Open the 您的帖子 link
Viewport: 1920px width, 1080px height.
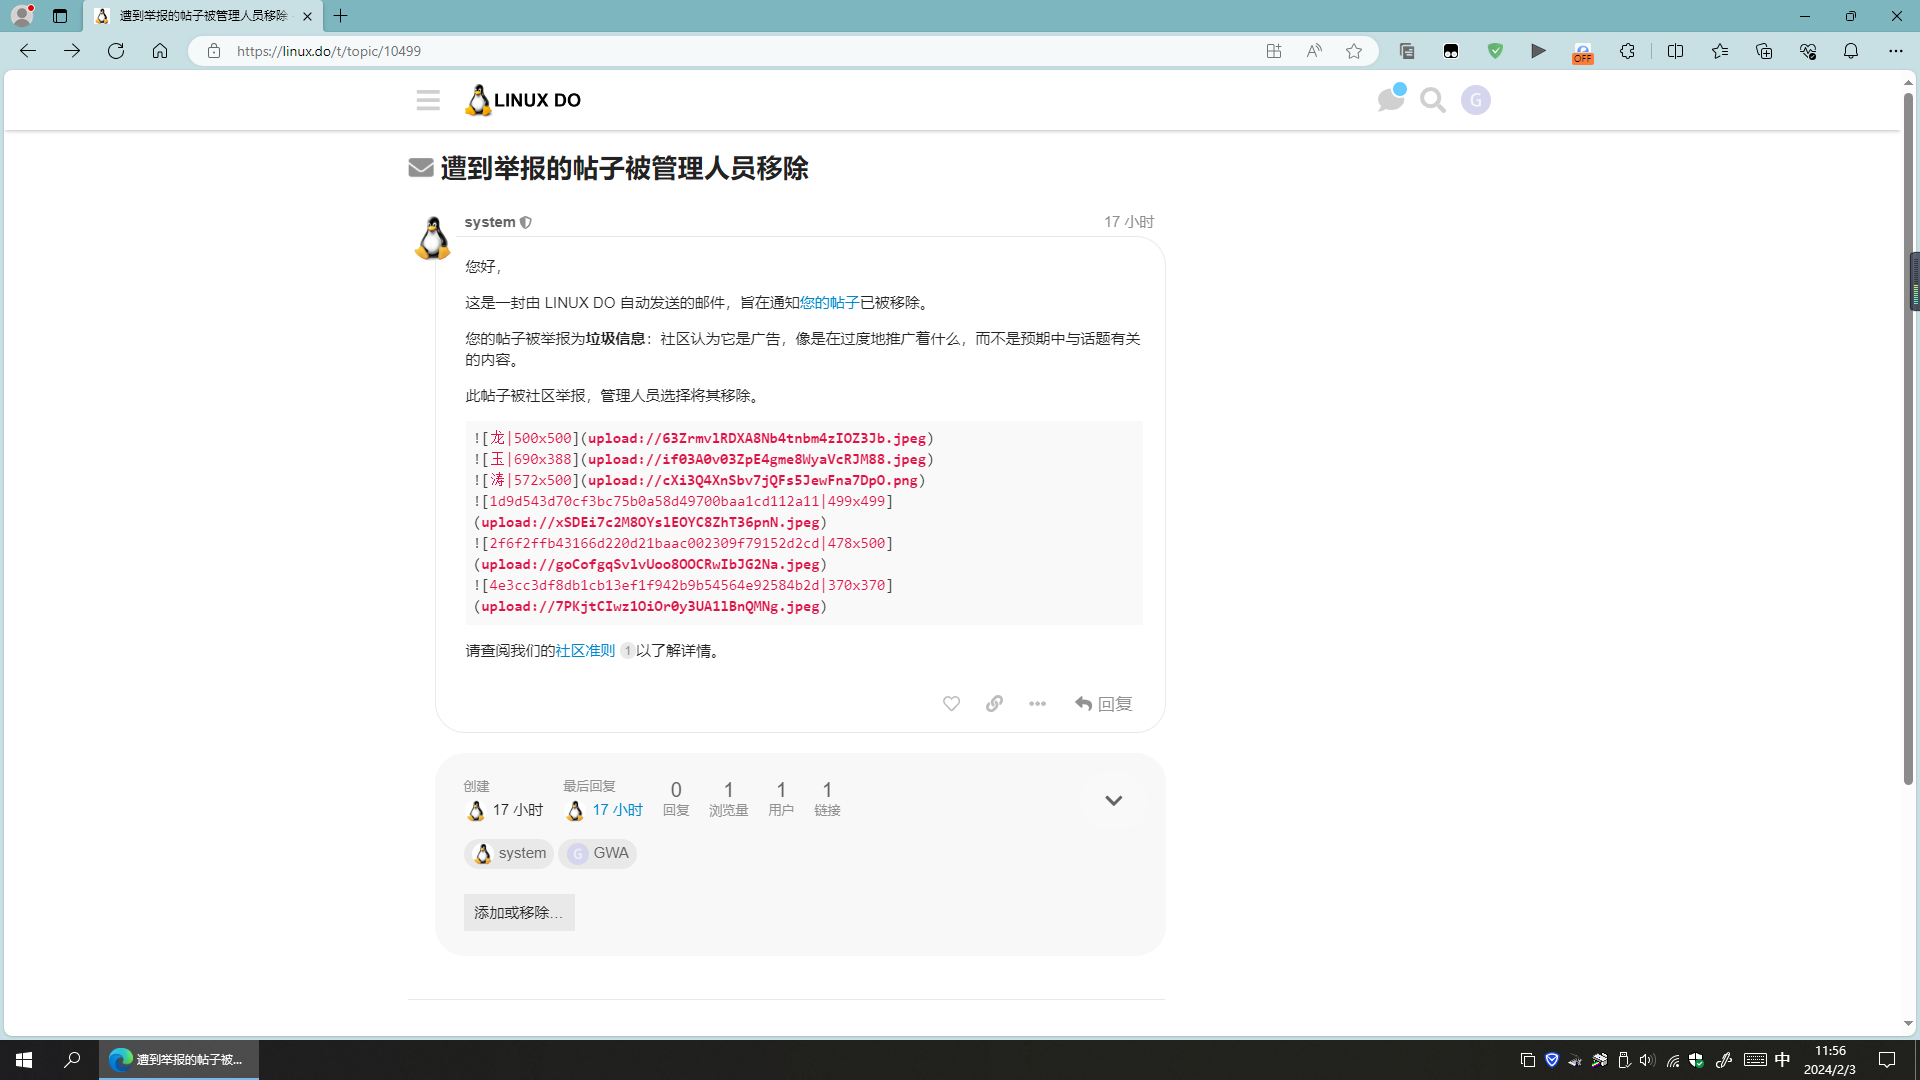[829, 303]
